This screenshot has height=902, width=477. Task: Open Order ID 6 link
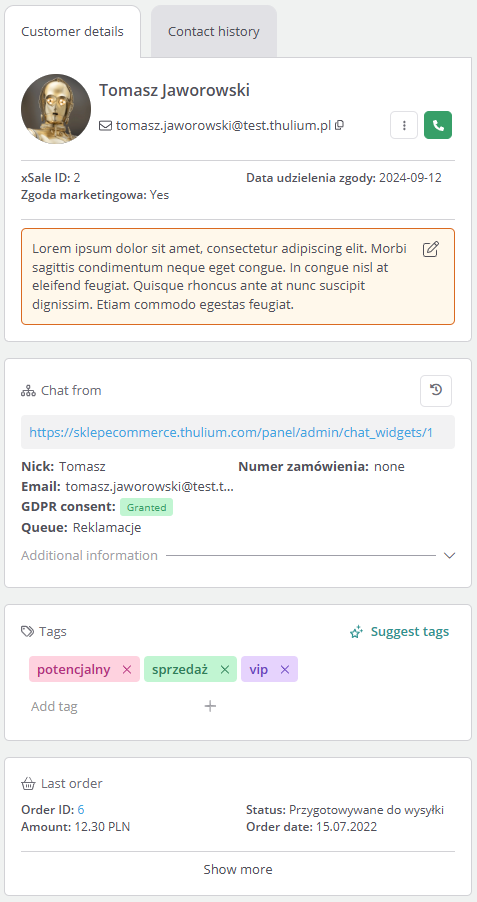tap(81, 810)
